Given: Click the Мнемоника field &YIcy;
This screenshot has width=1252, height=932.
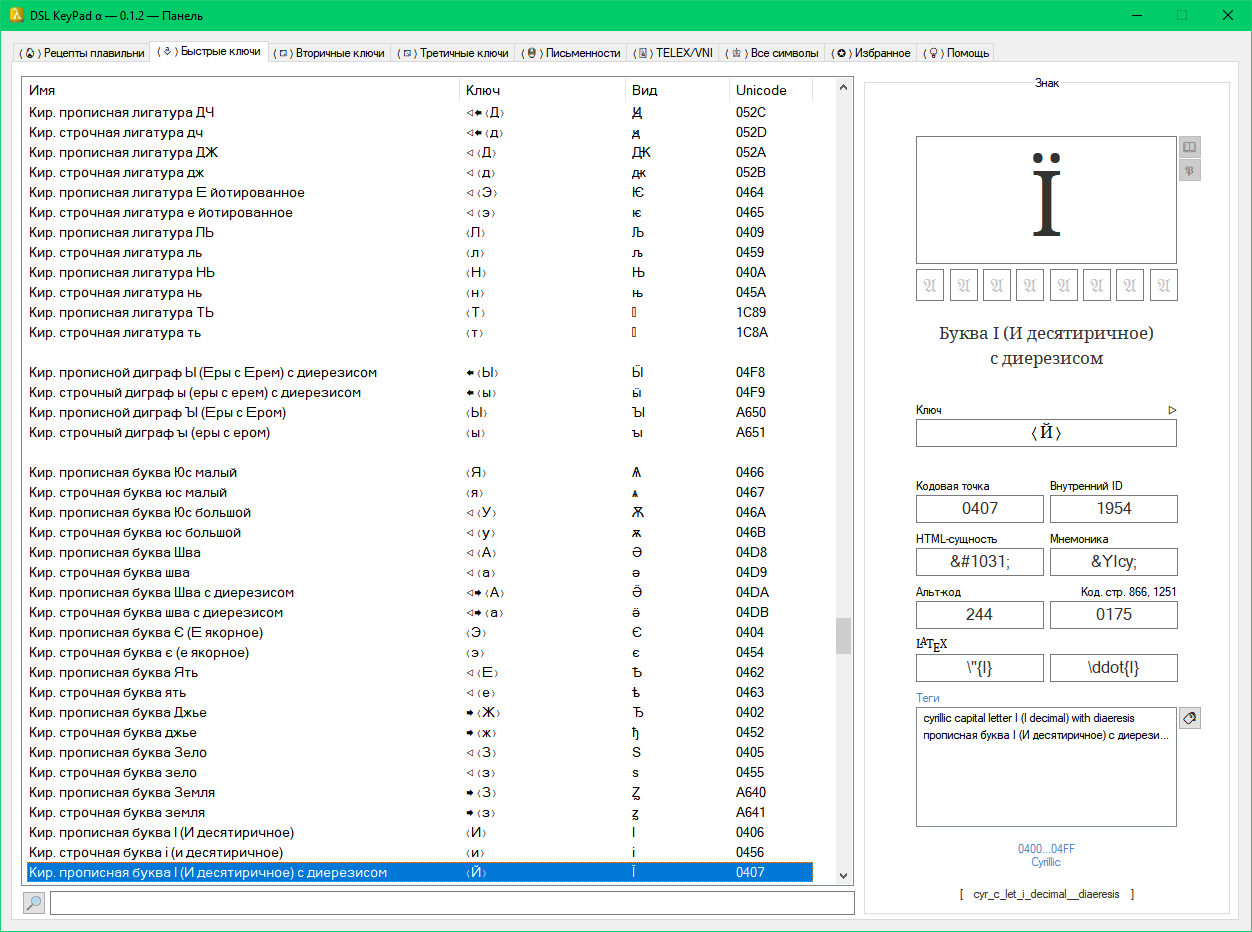Looking at the screenshot, I should click(1114, 561).
